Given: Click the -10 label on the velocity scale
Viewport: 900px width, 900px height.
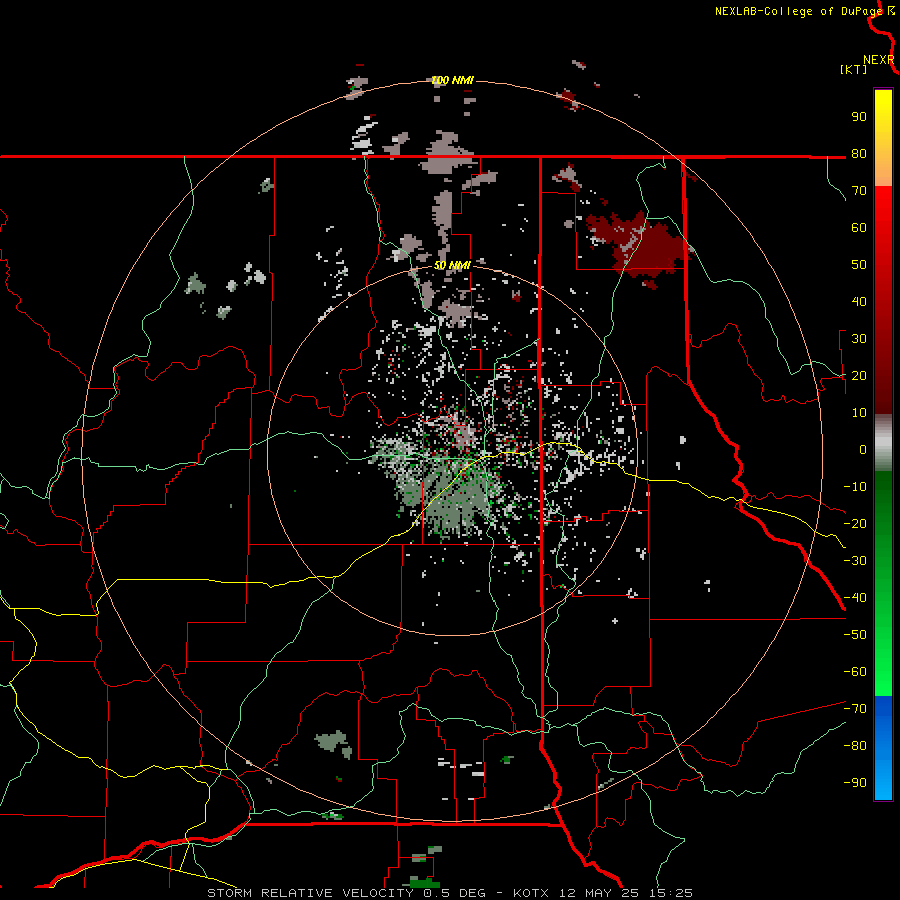Looking at the screenshot, I should coord(855,487).
